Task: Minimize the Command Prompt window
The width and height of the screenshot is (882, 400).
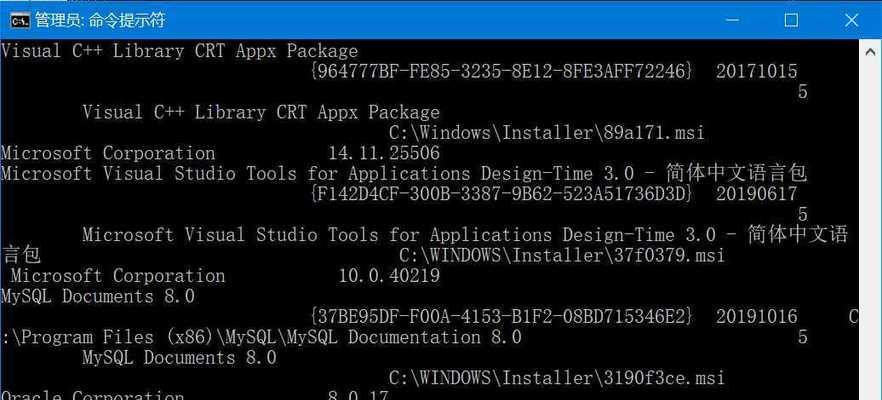Action: [x=732, y=21]
